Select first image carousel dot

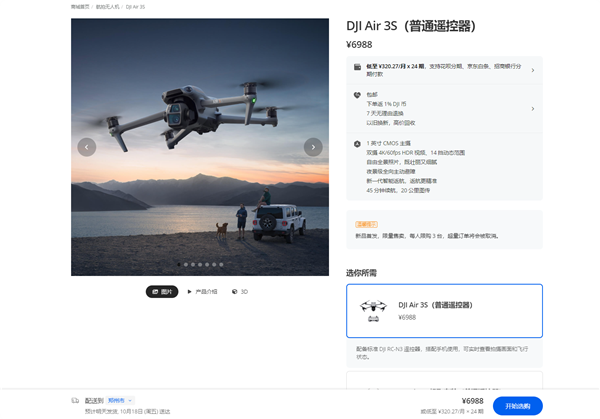coord(179,265)
